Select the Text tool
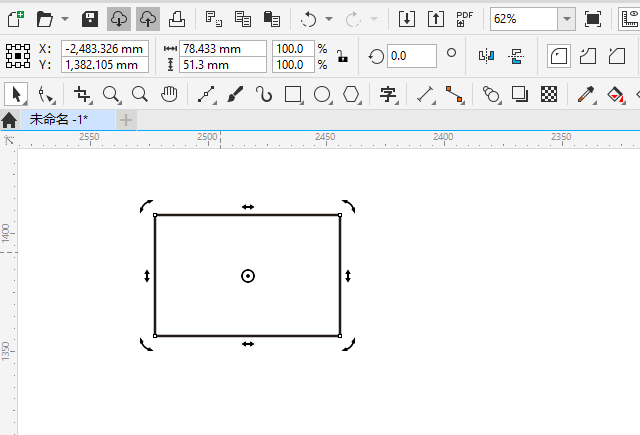The width and height of the screenshot is (640, 435). pos(388,95)
